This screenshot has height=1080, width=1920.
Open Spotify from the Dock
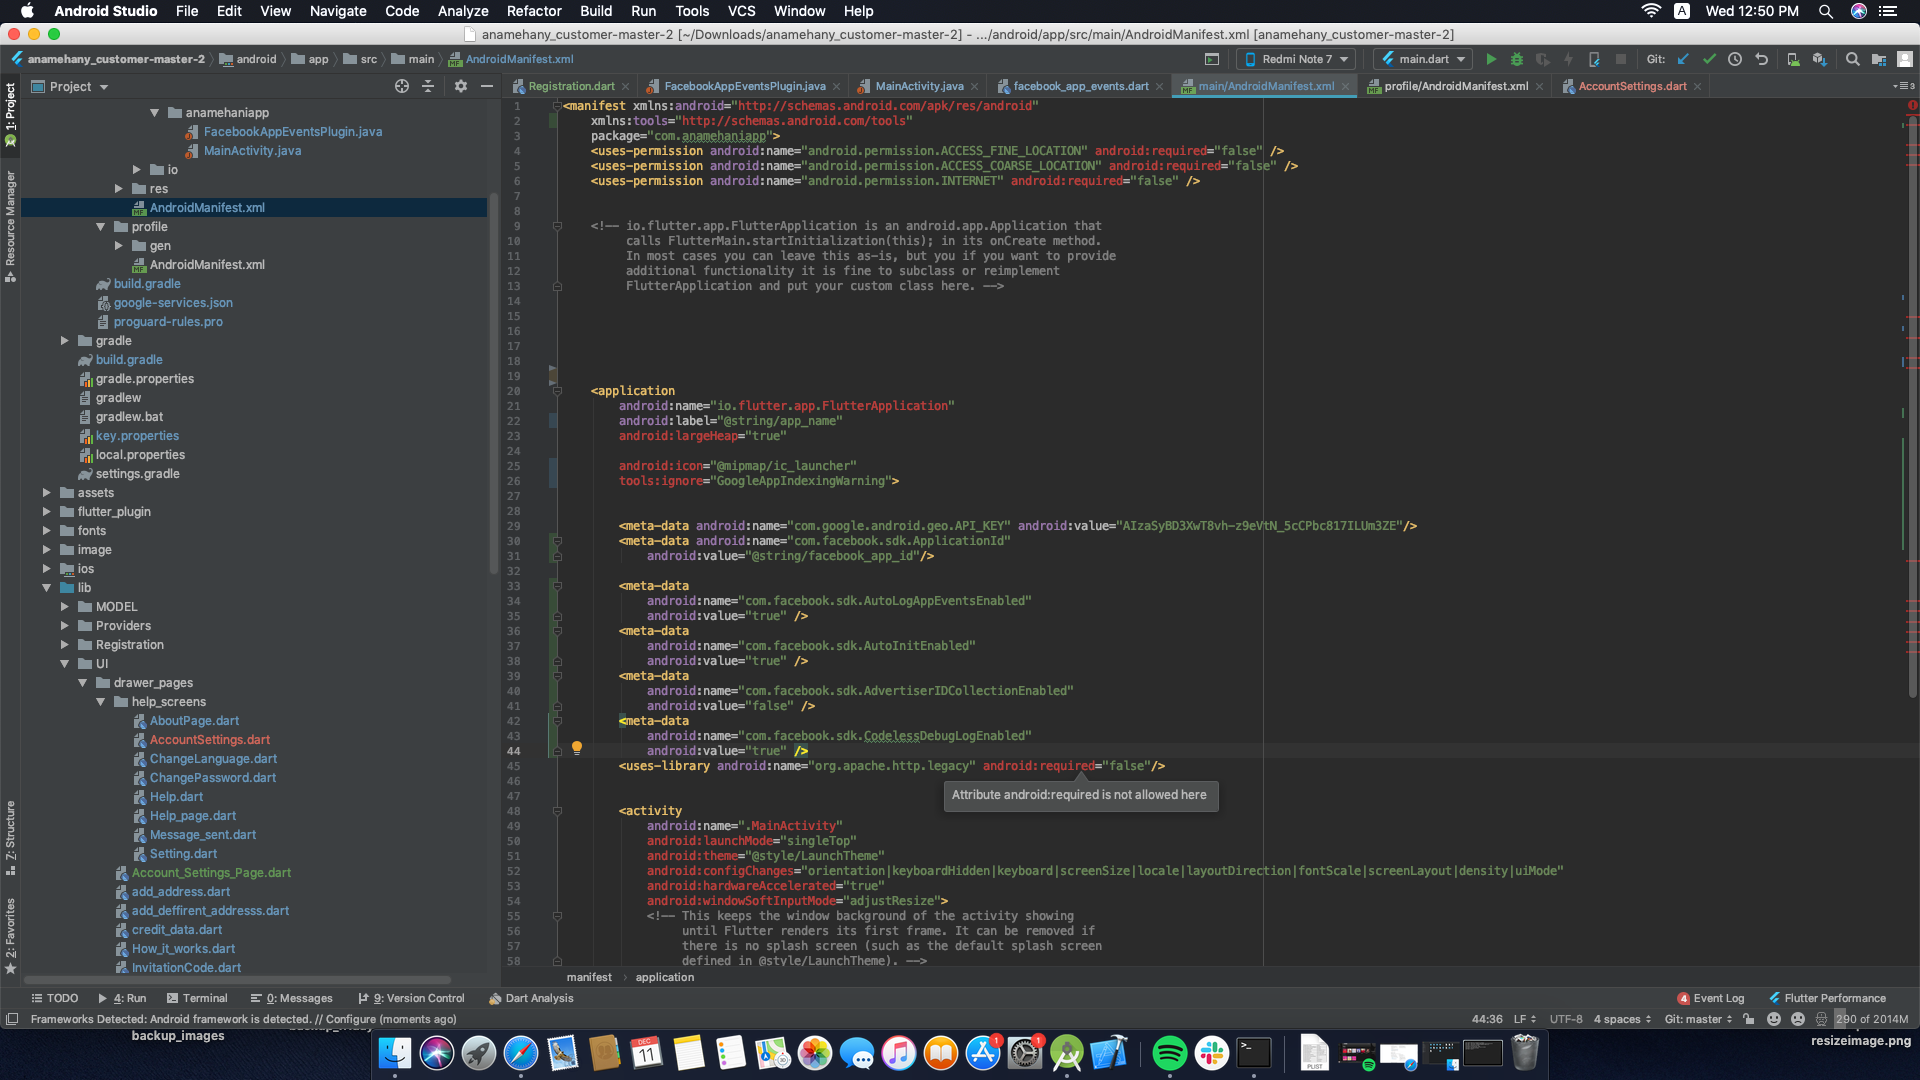(x=1170, y=1053)
